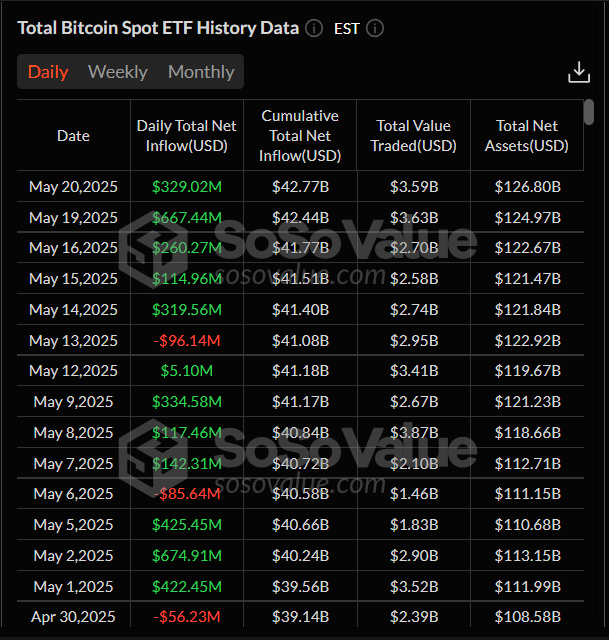The height and width of the screenshot is (640, 609).
Task: Select the May 20,2025 date cell
Action: (73, 187)
